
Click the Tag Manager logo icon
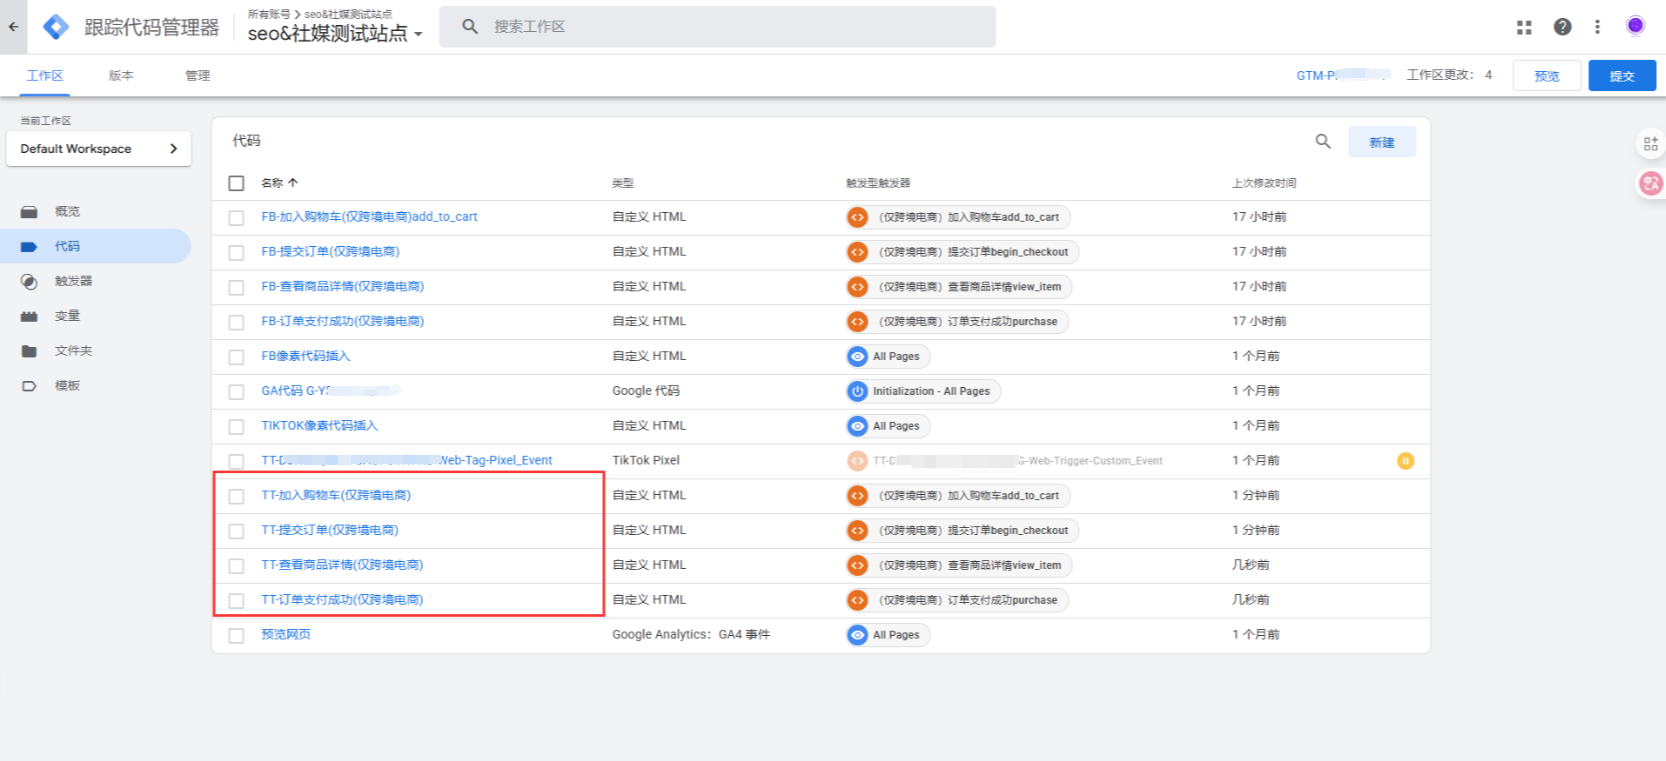56,27
